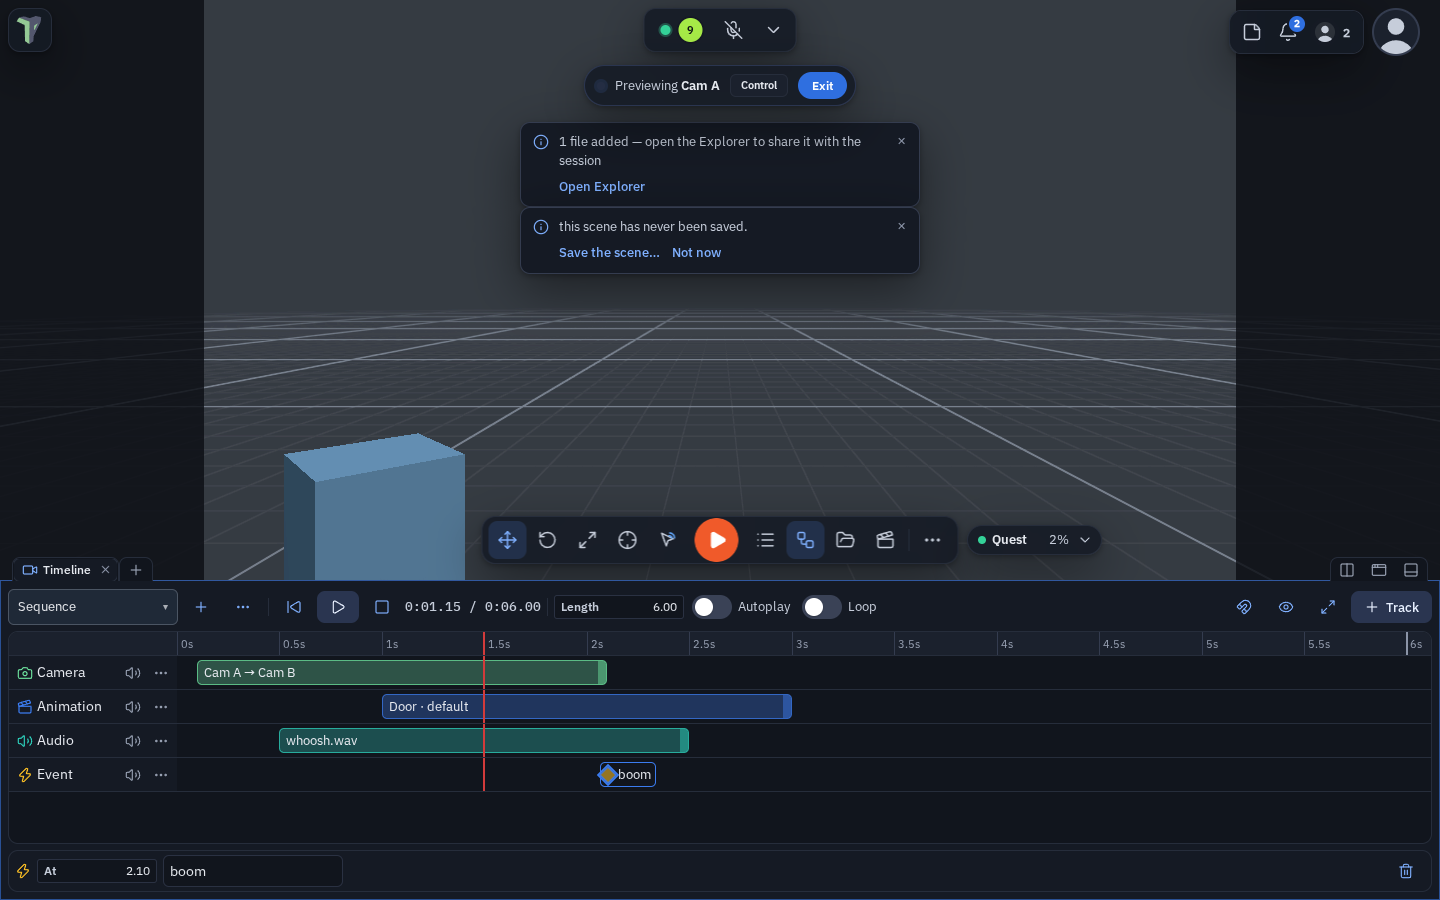Mute the Audio track
The image size is (1440, 900).
click(x=133, y=741)
